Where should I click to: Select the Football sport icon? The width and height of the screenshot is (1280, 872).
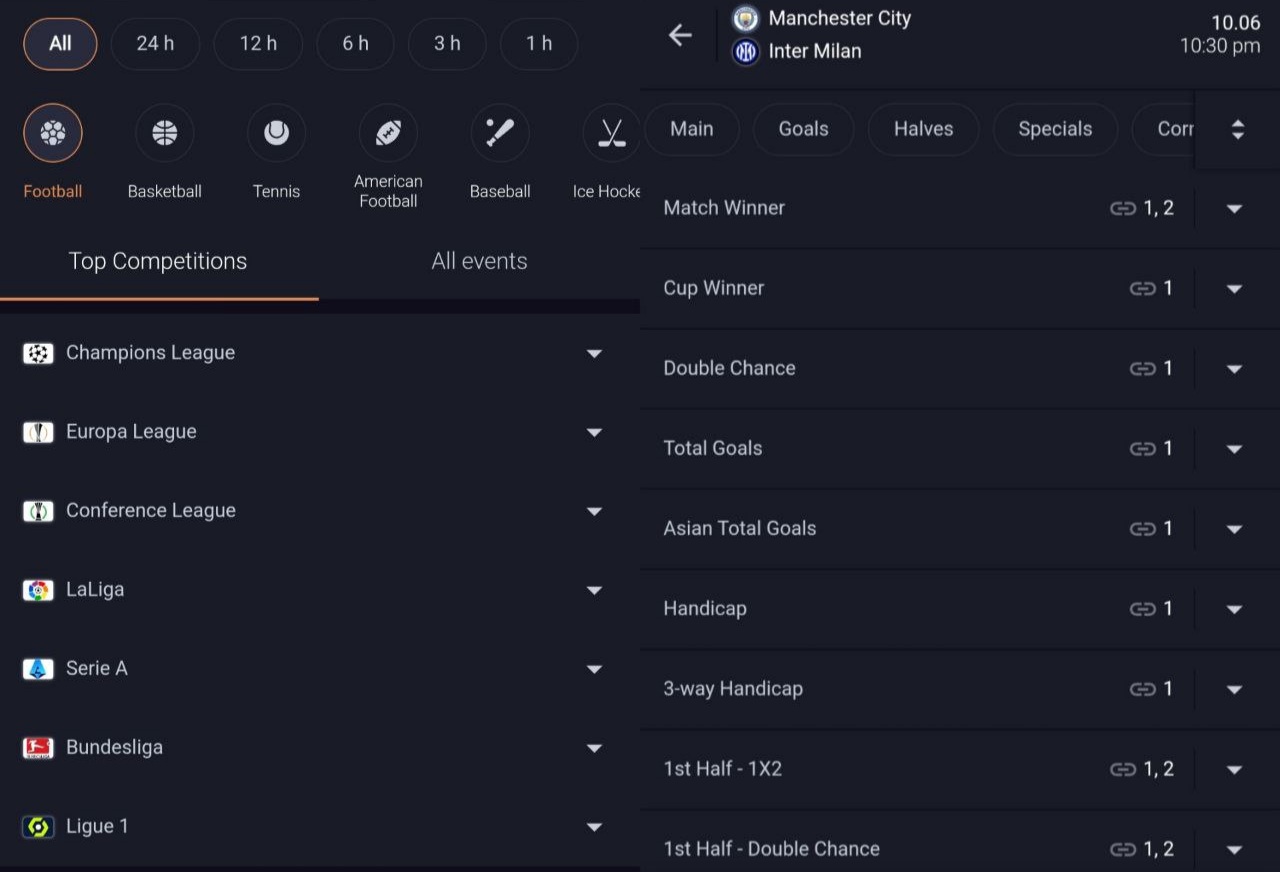pyautogui.click(x=53, y=133)
